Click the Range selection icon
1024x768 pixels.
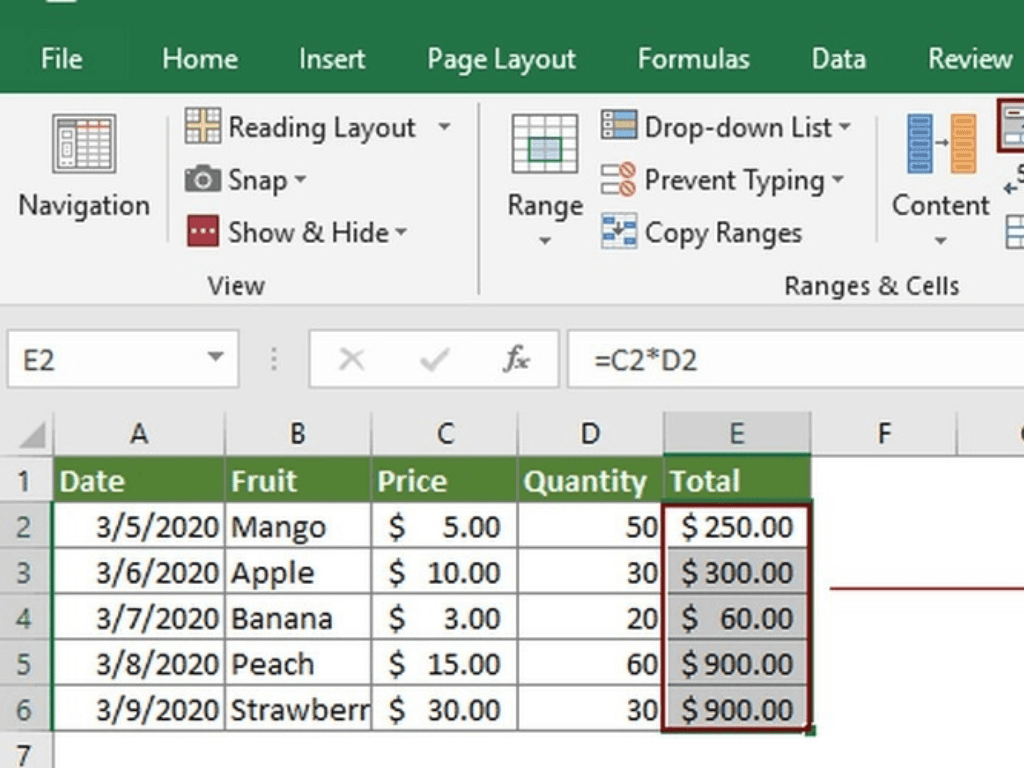point(544,145)
